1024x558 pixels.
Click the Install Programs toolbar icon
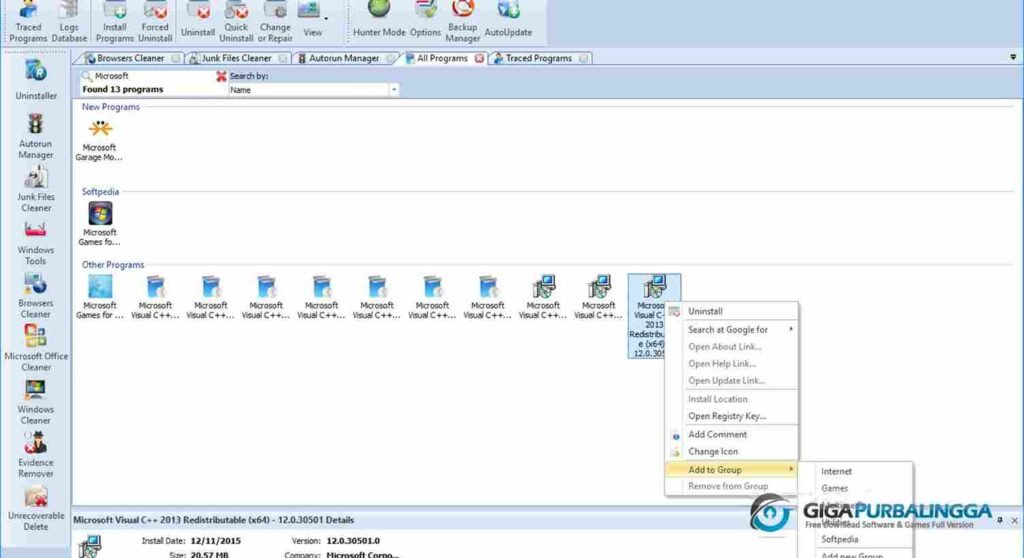[114, 22]
